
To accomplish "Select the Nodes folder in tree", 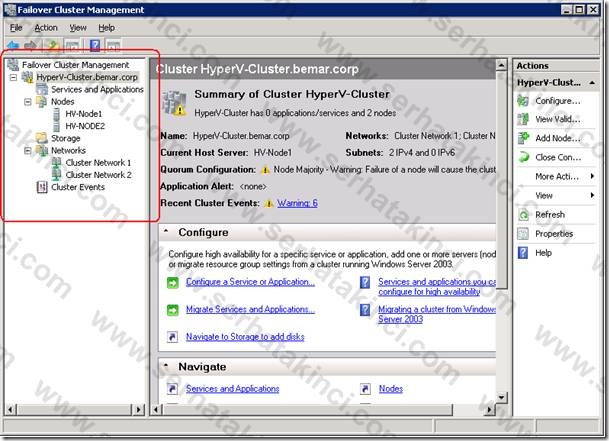I will 63,102.
